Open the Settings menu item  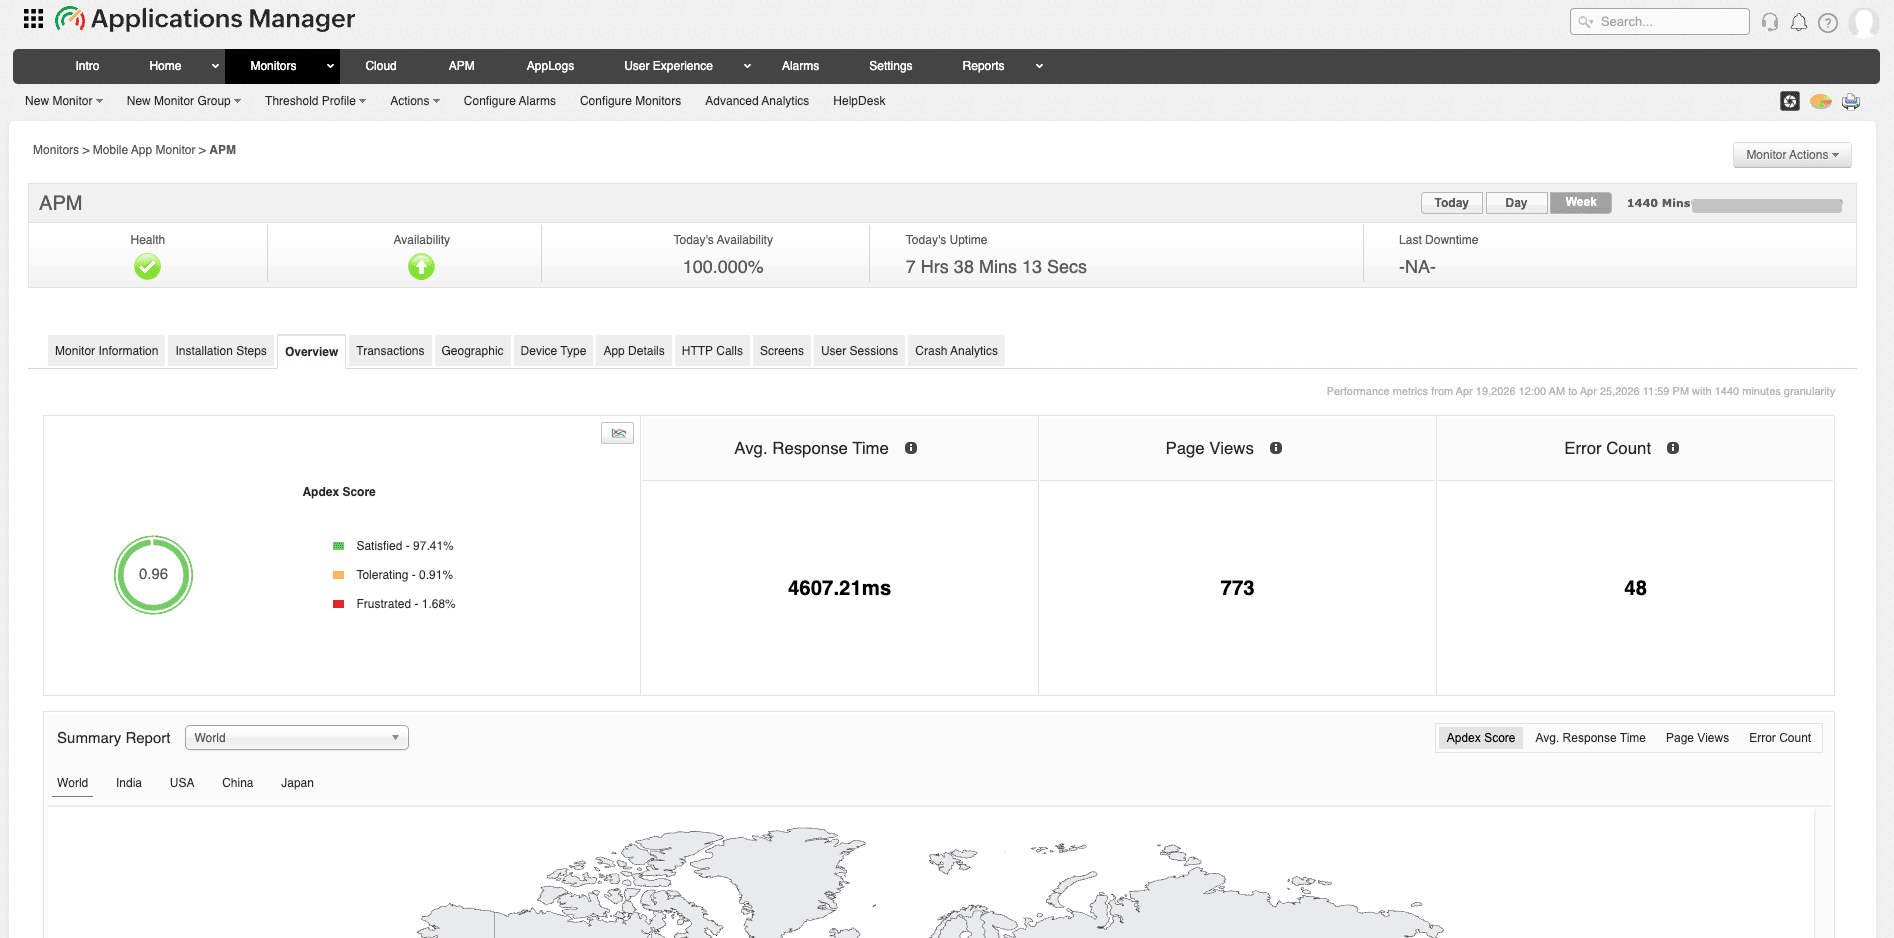coord(890,66)
